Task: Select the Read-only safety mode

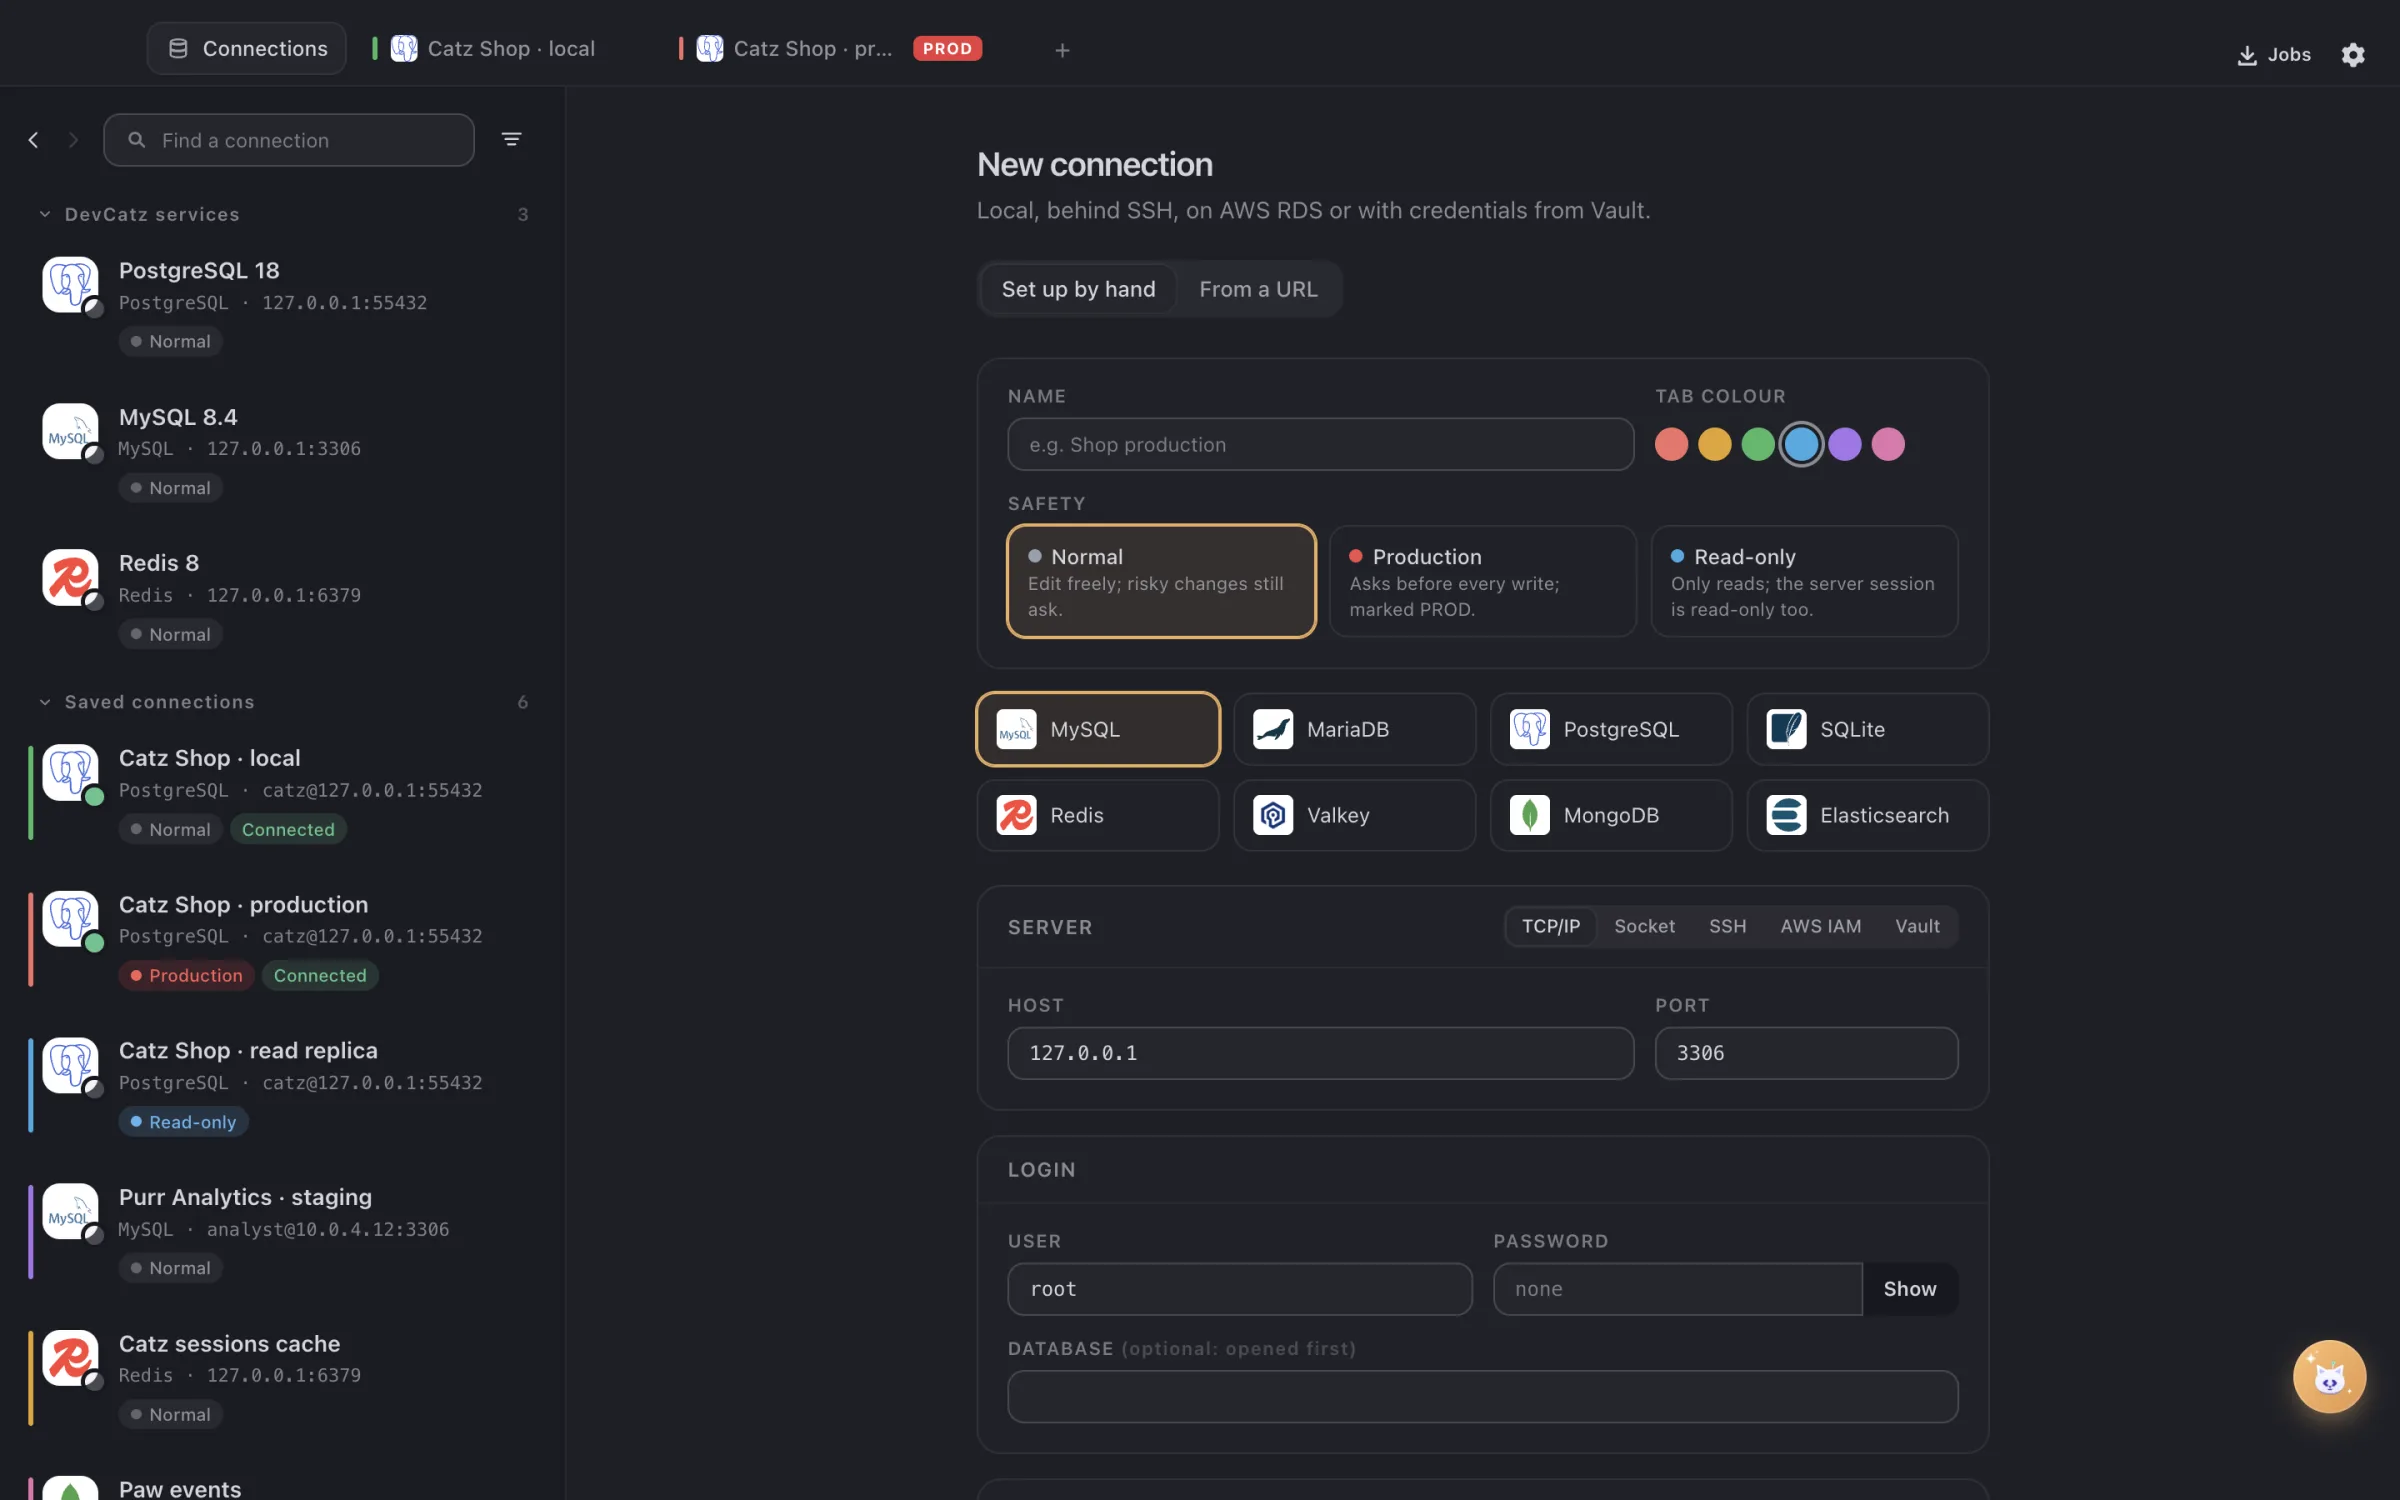Action: tap(1804, 581)
